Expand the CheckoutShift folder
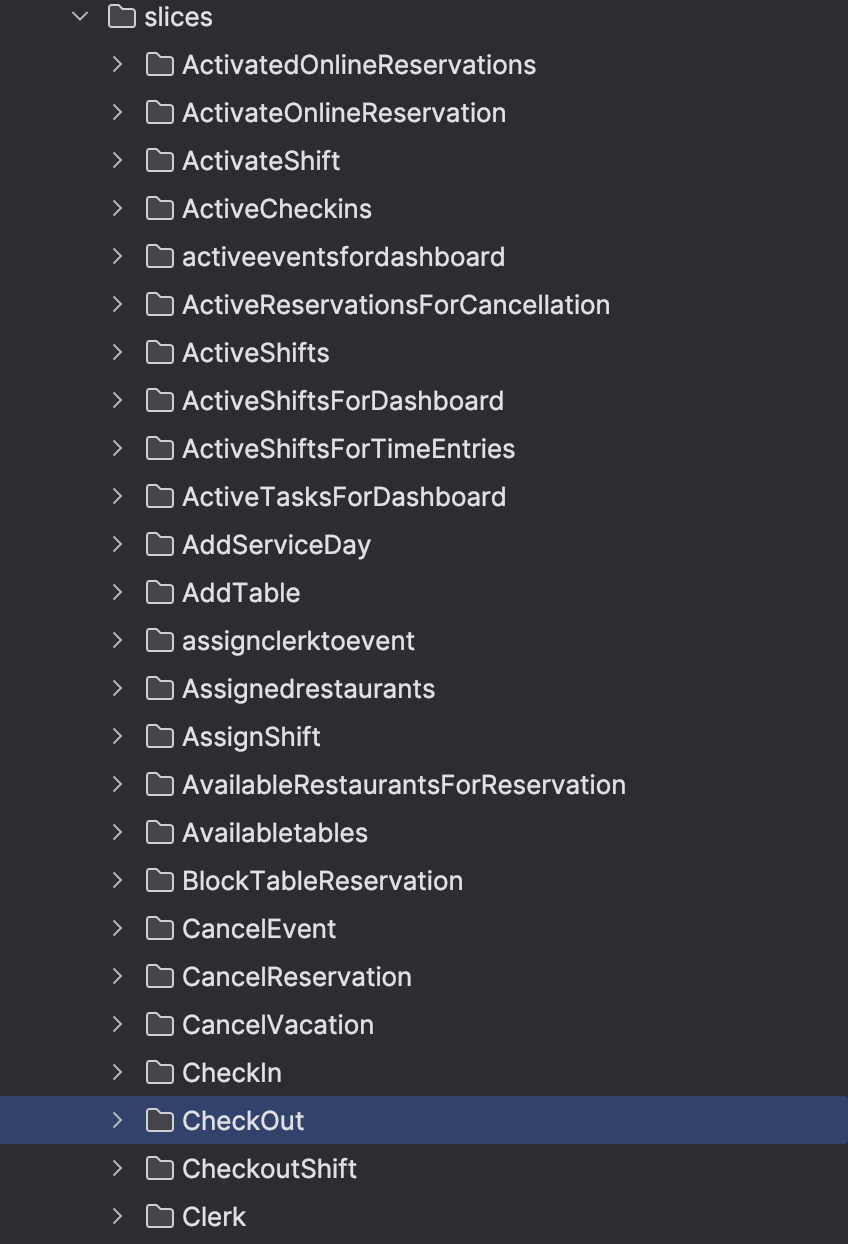Viewport: 848px width, 1244px height. 118,1168
